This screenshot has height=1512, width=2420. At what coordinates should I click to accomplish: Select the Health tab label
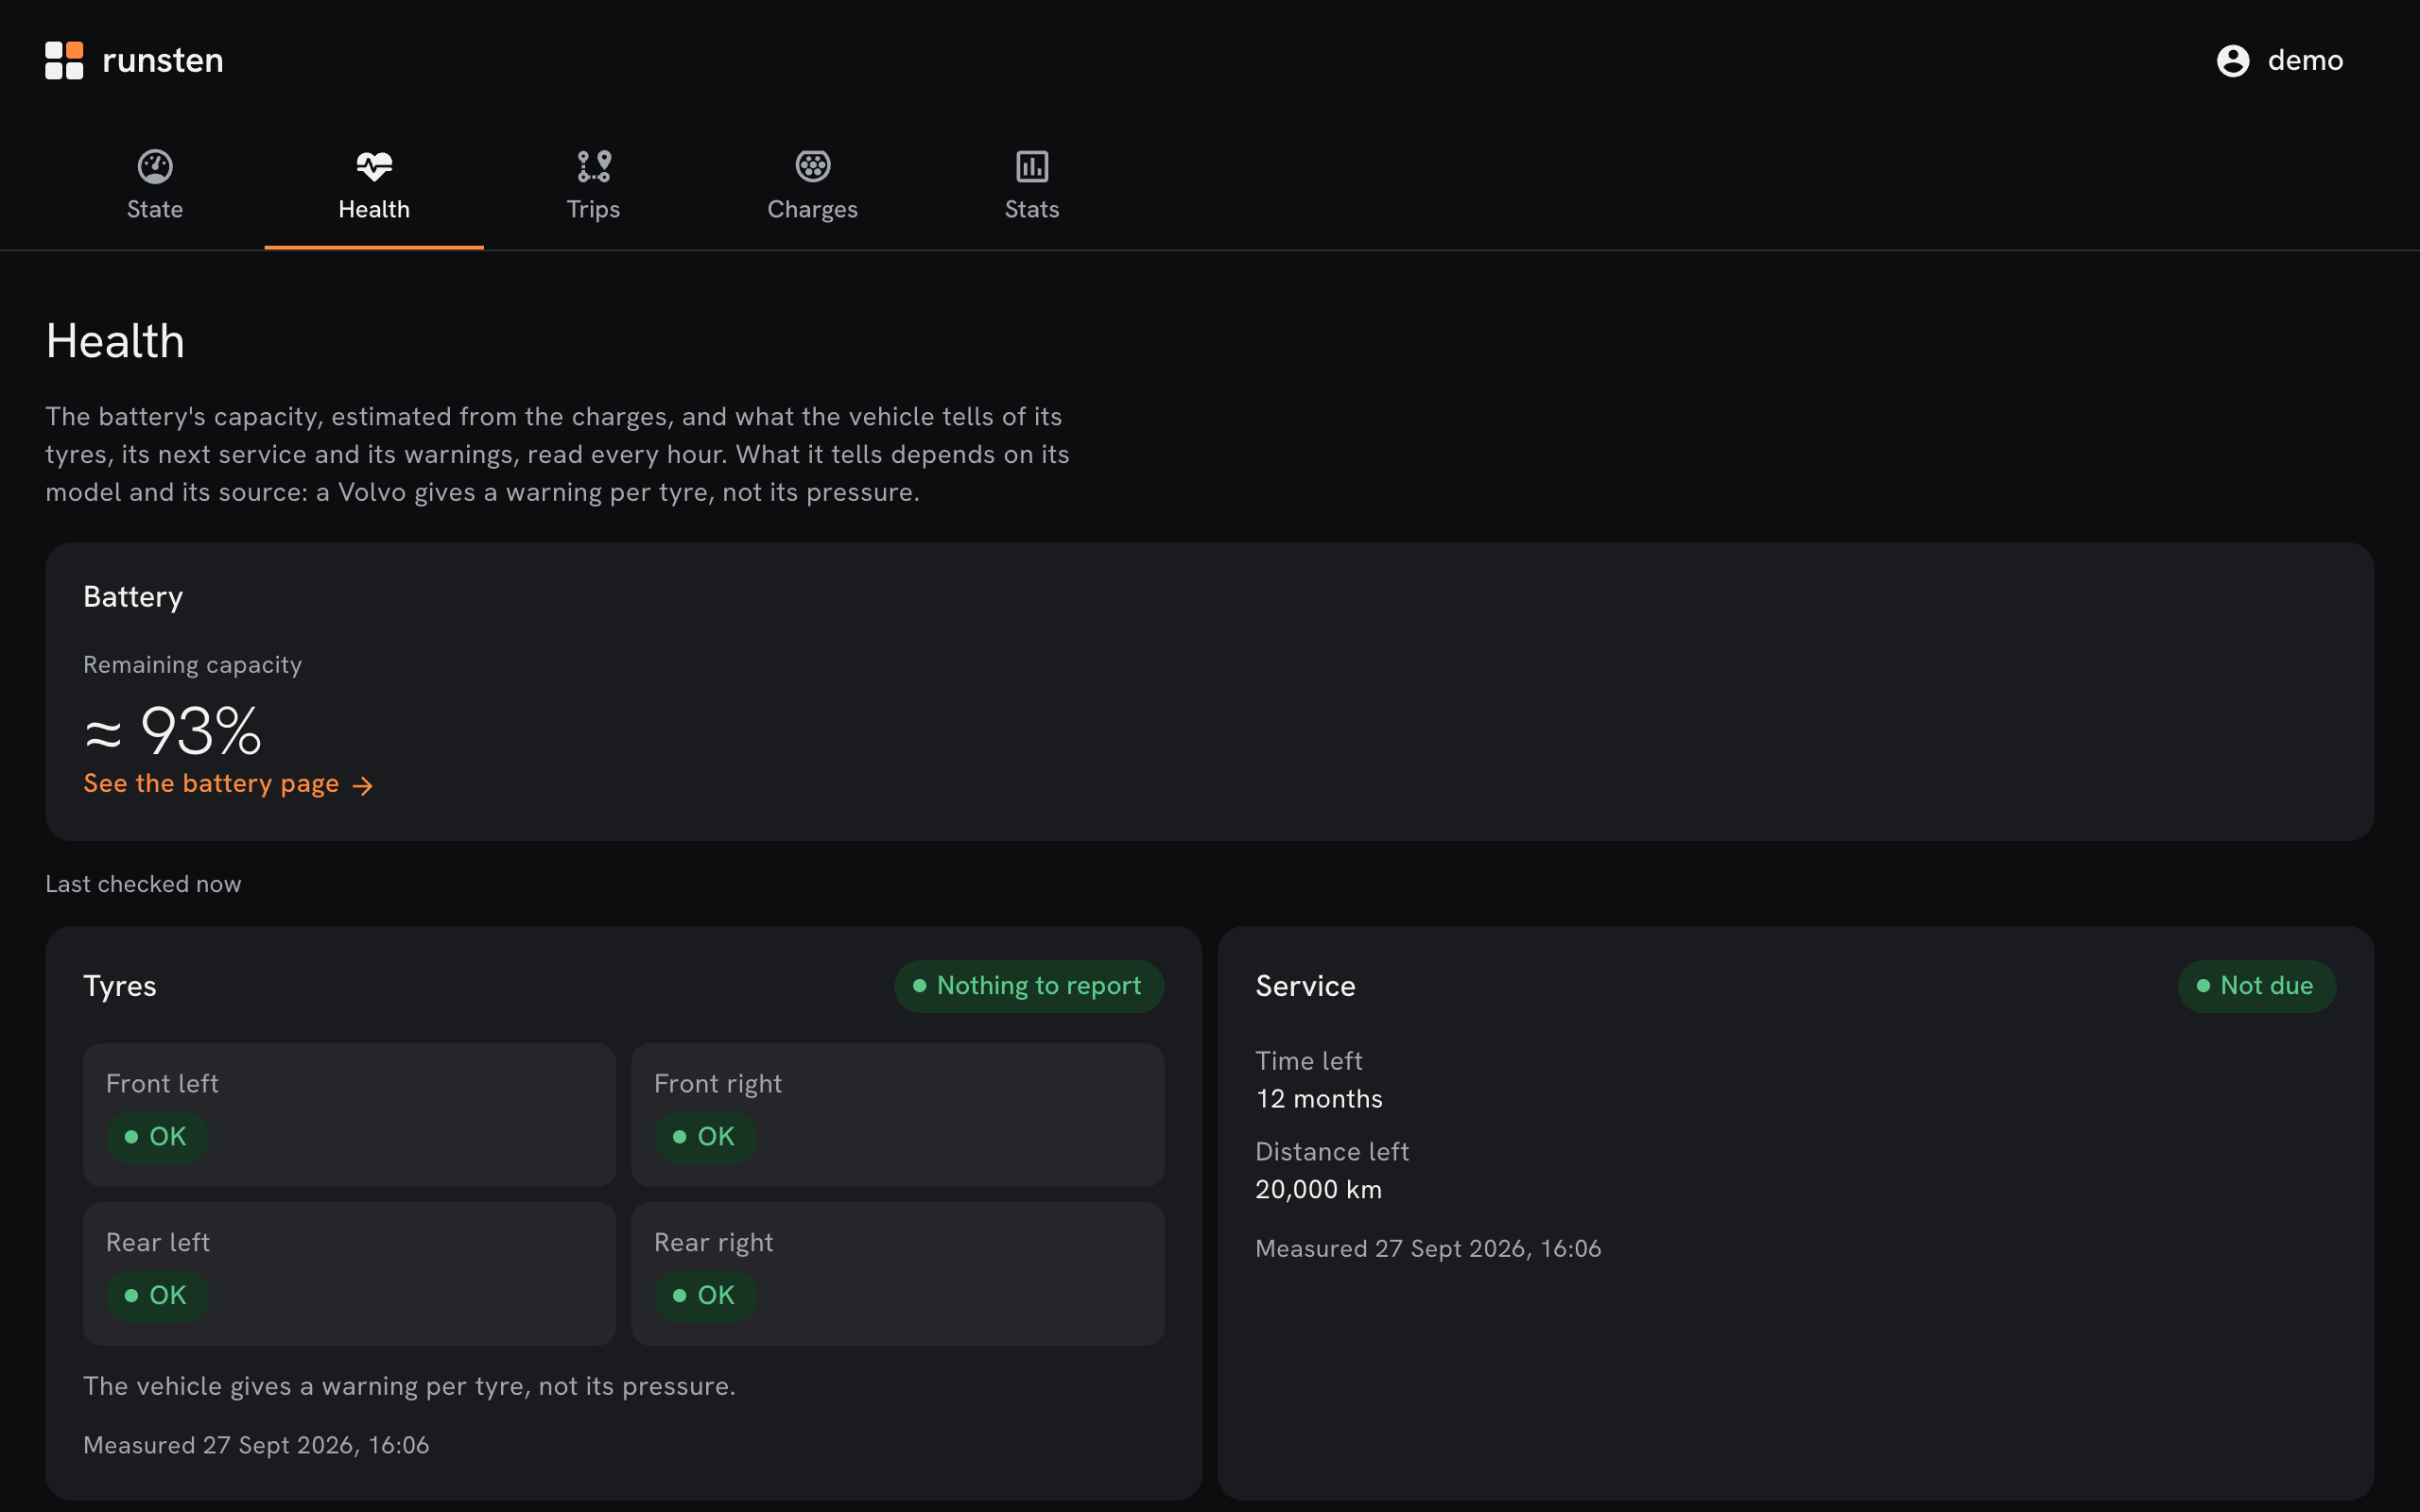(374, 209)
